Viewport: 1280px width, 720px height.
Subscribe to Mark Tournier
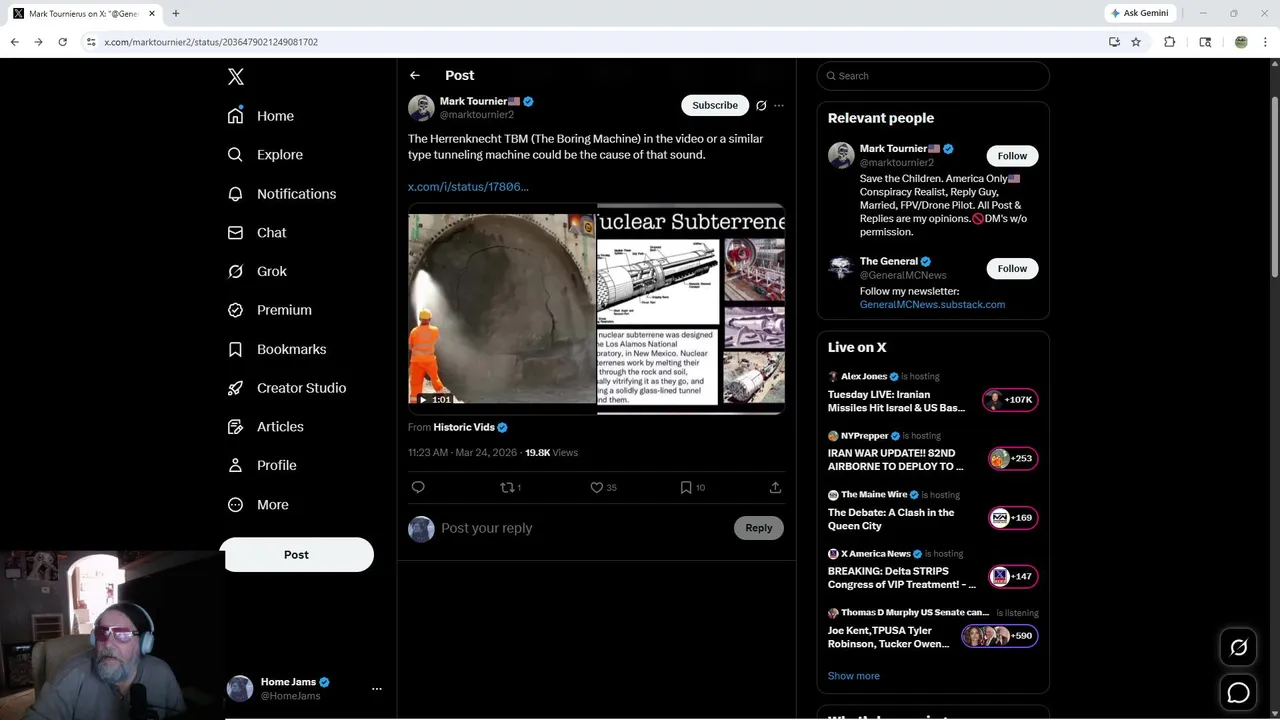[x=715, y=105]
